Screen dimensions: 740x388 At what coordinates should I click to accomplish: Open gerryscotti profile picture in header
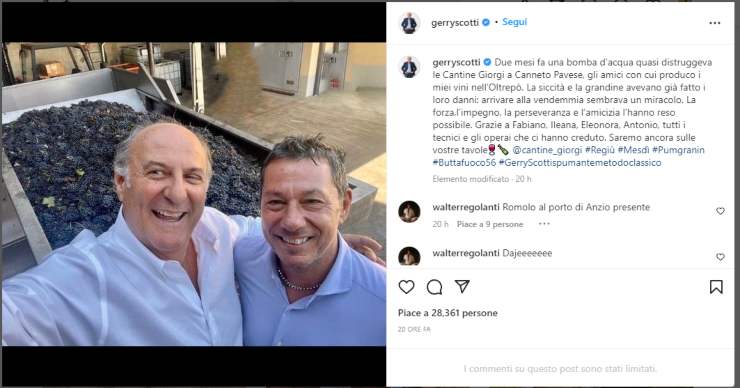point(409,23)
